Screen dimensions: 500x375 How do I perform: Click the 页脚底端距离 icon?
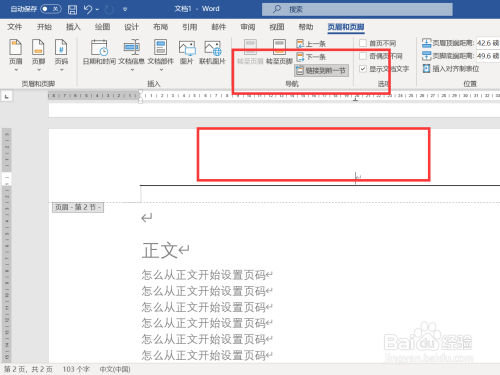tap(426, 56)
